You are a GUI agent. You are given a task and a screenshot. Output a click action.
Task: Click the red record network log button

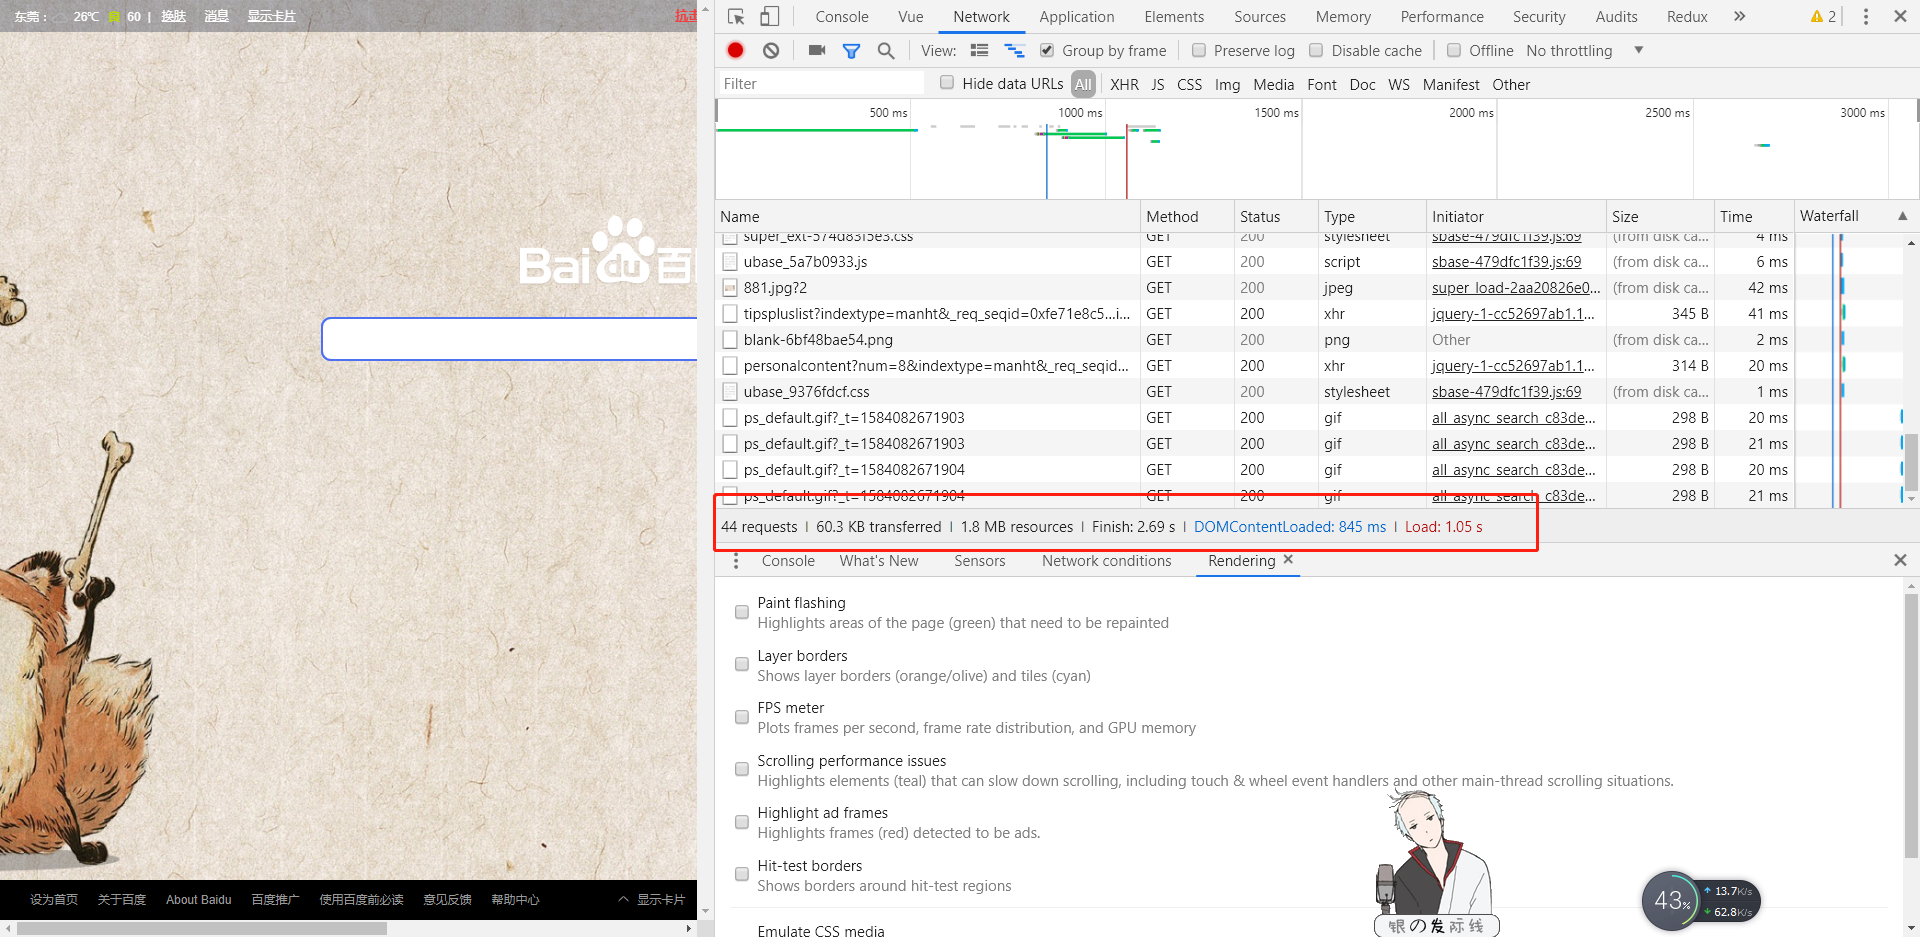tap(735, 50)
